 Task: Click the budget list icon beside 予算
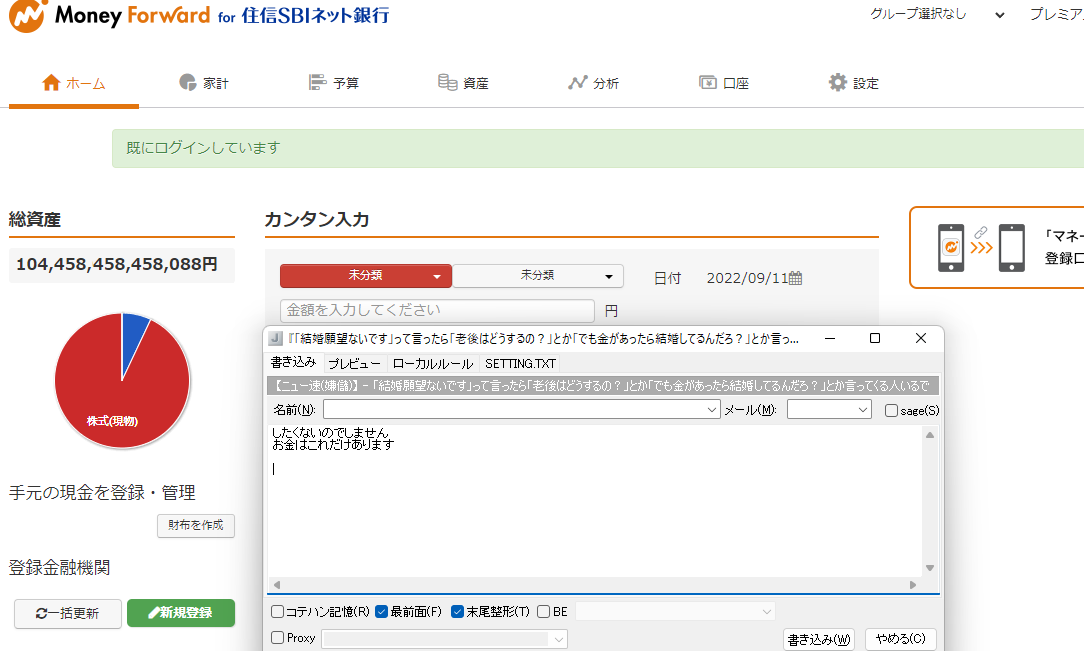(317, 83)
